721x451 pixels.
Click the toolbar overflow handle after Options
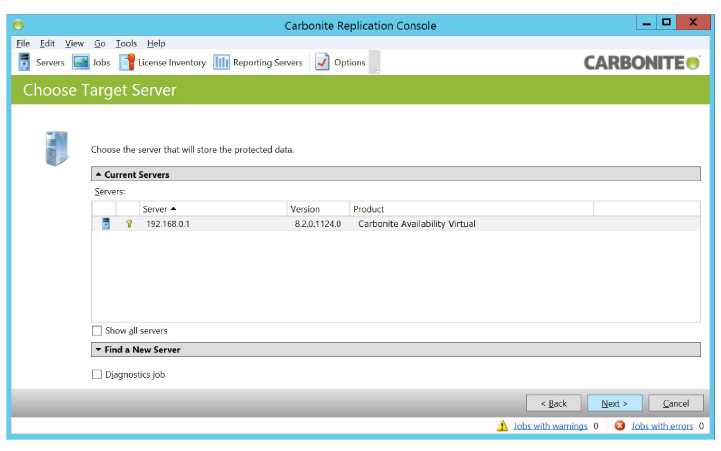click(375, 63)
